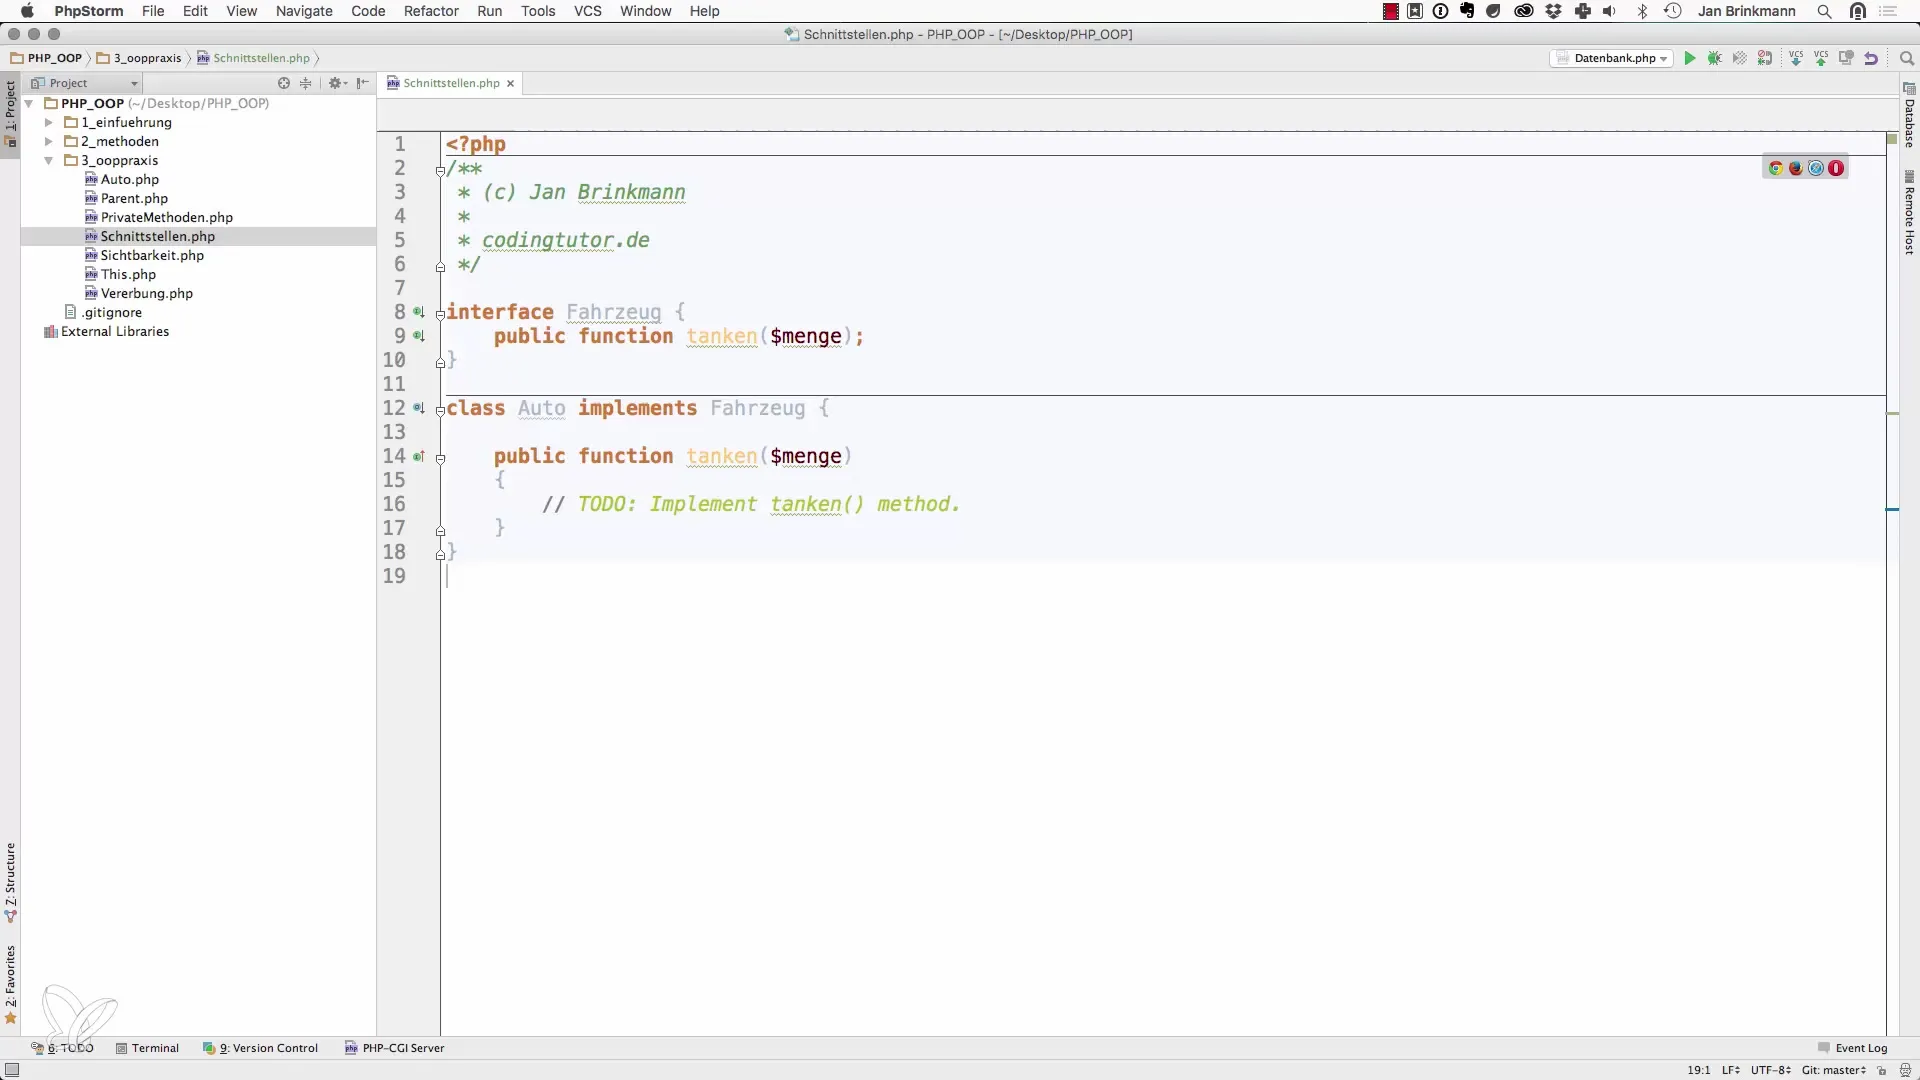
Task: Open Search Everywhere magnifier in toolbar
Action: pos(1906,58)
